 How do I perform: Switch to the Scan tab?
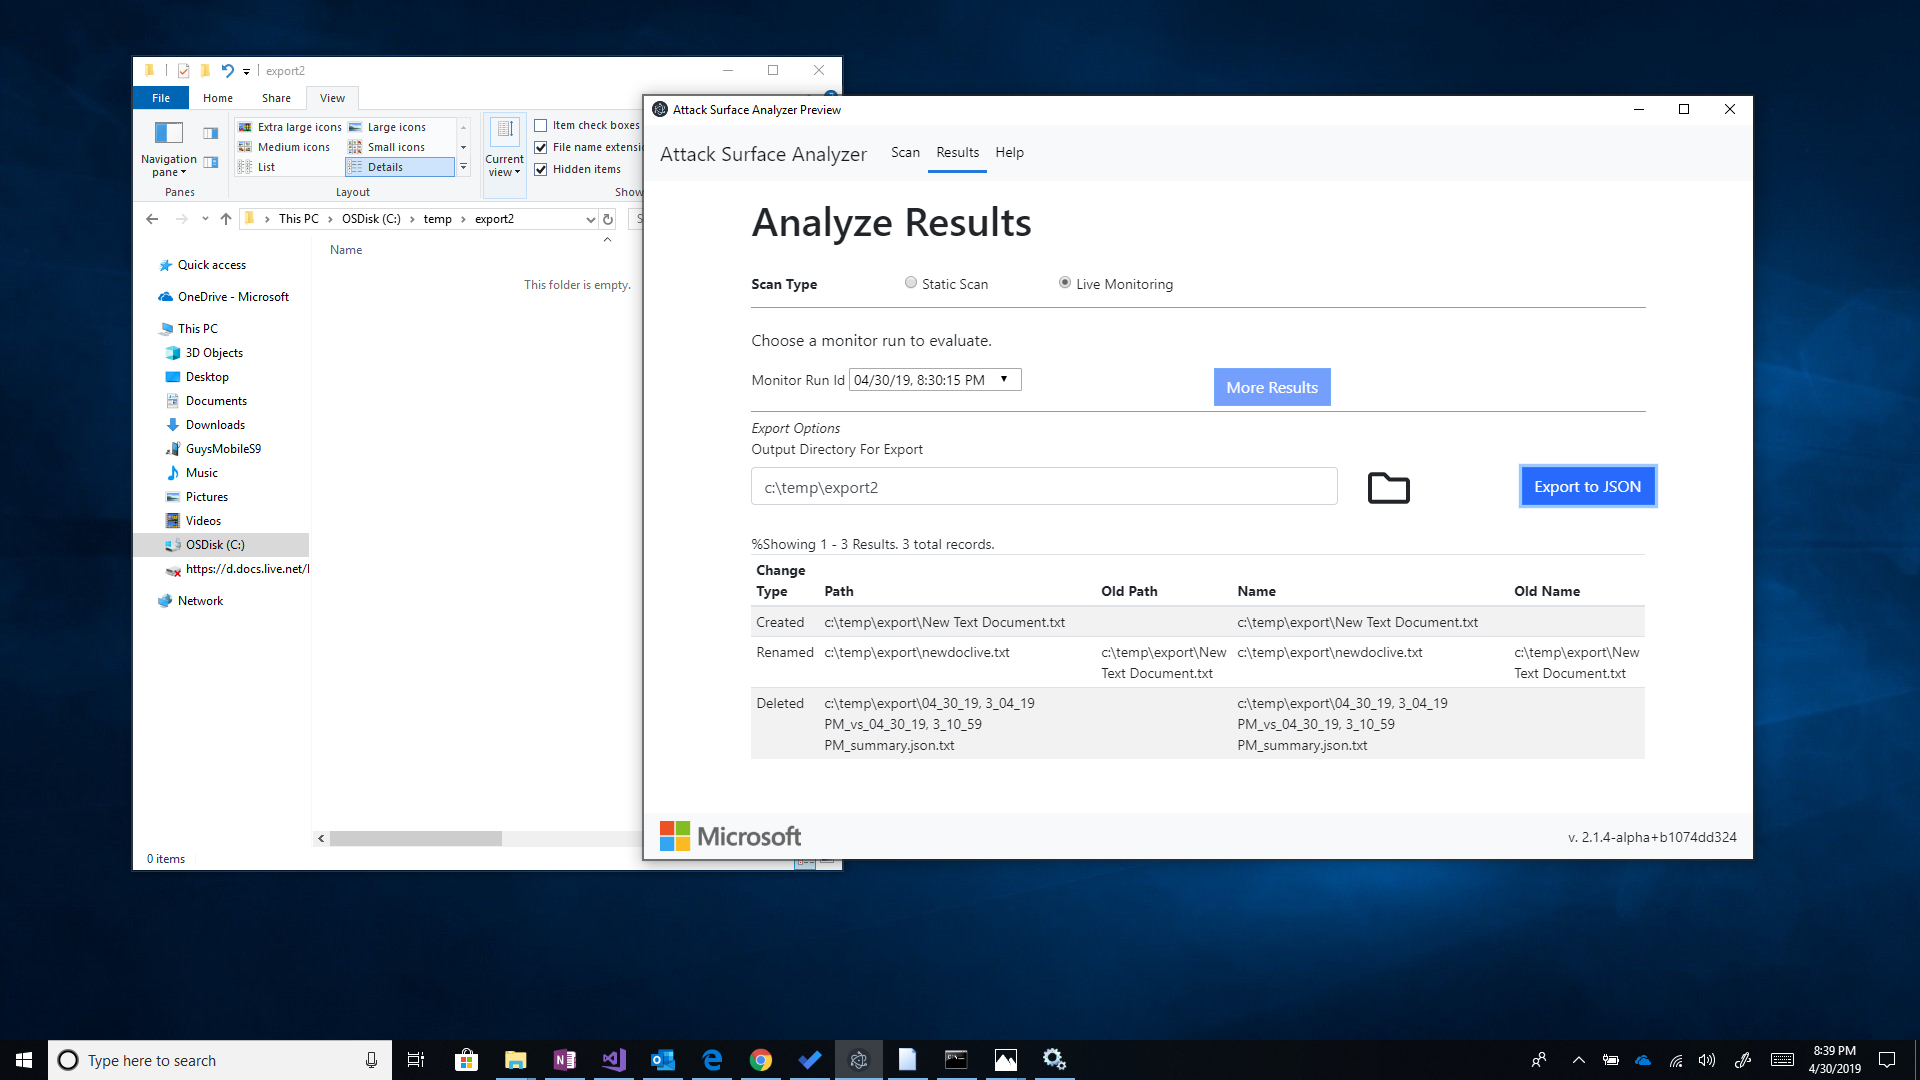pos(905,153)
